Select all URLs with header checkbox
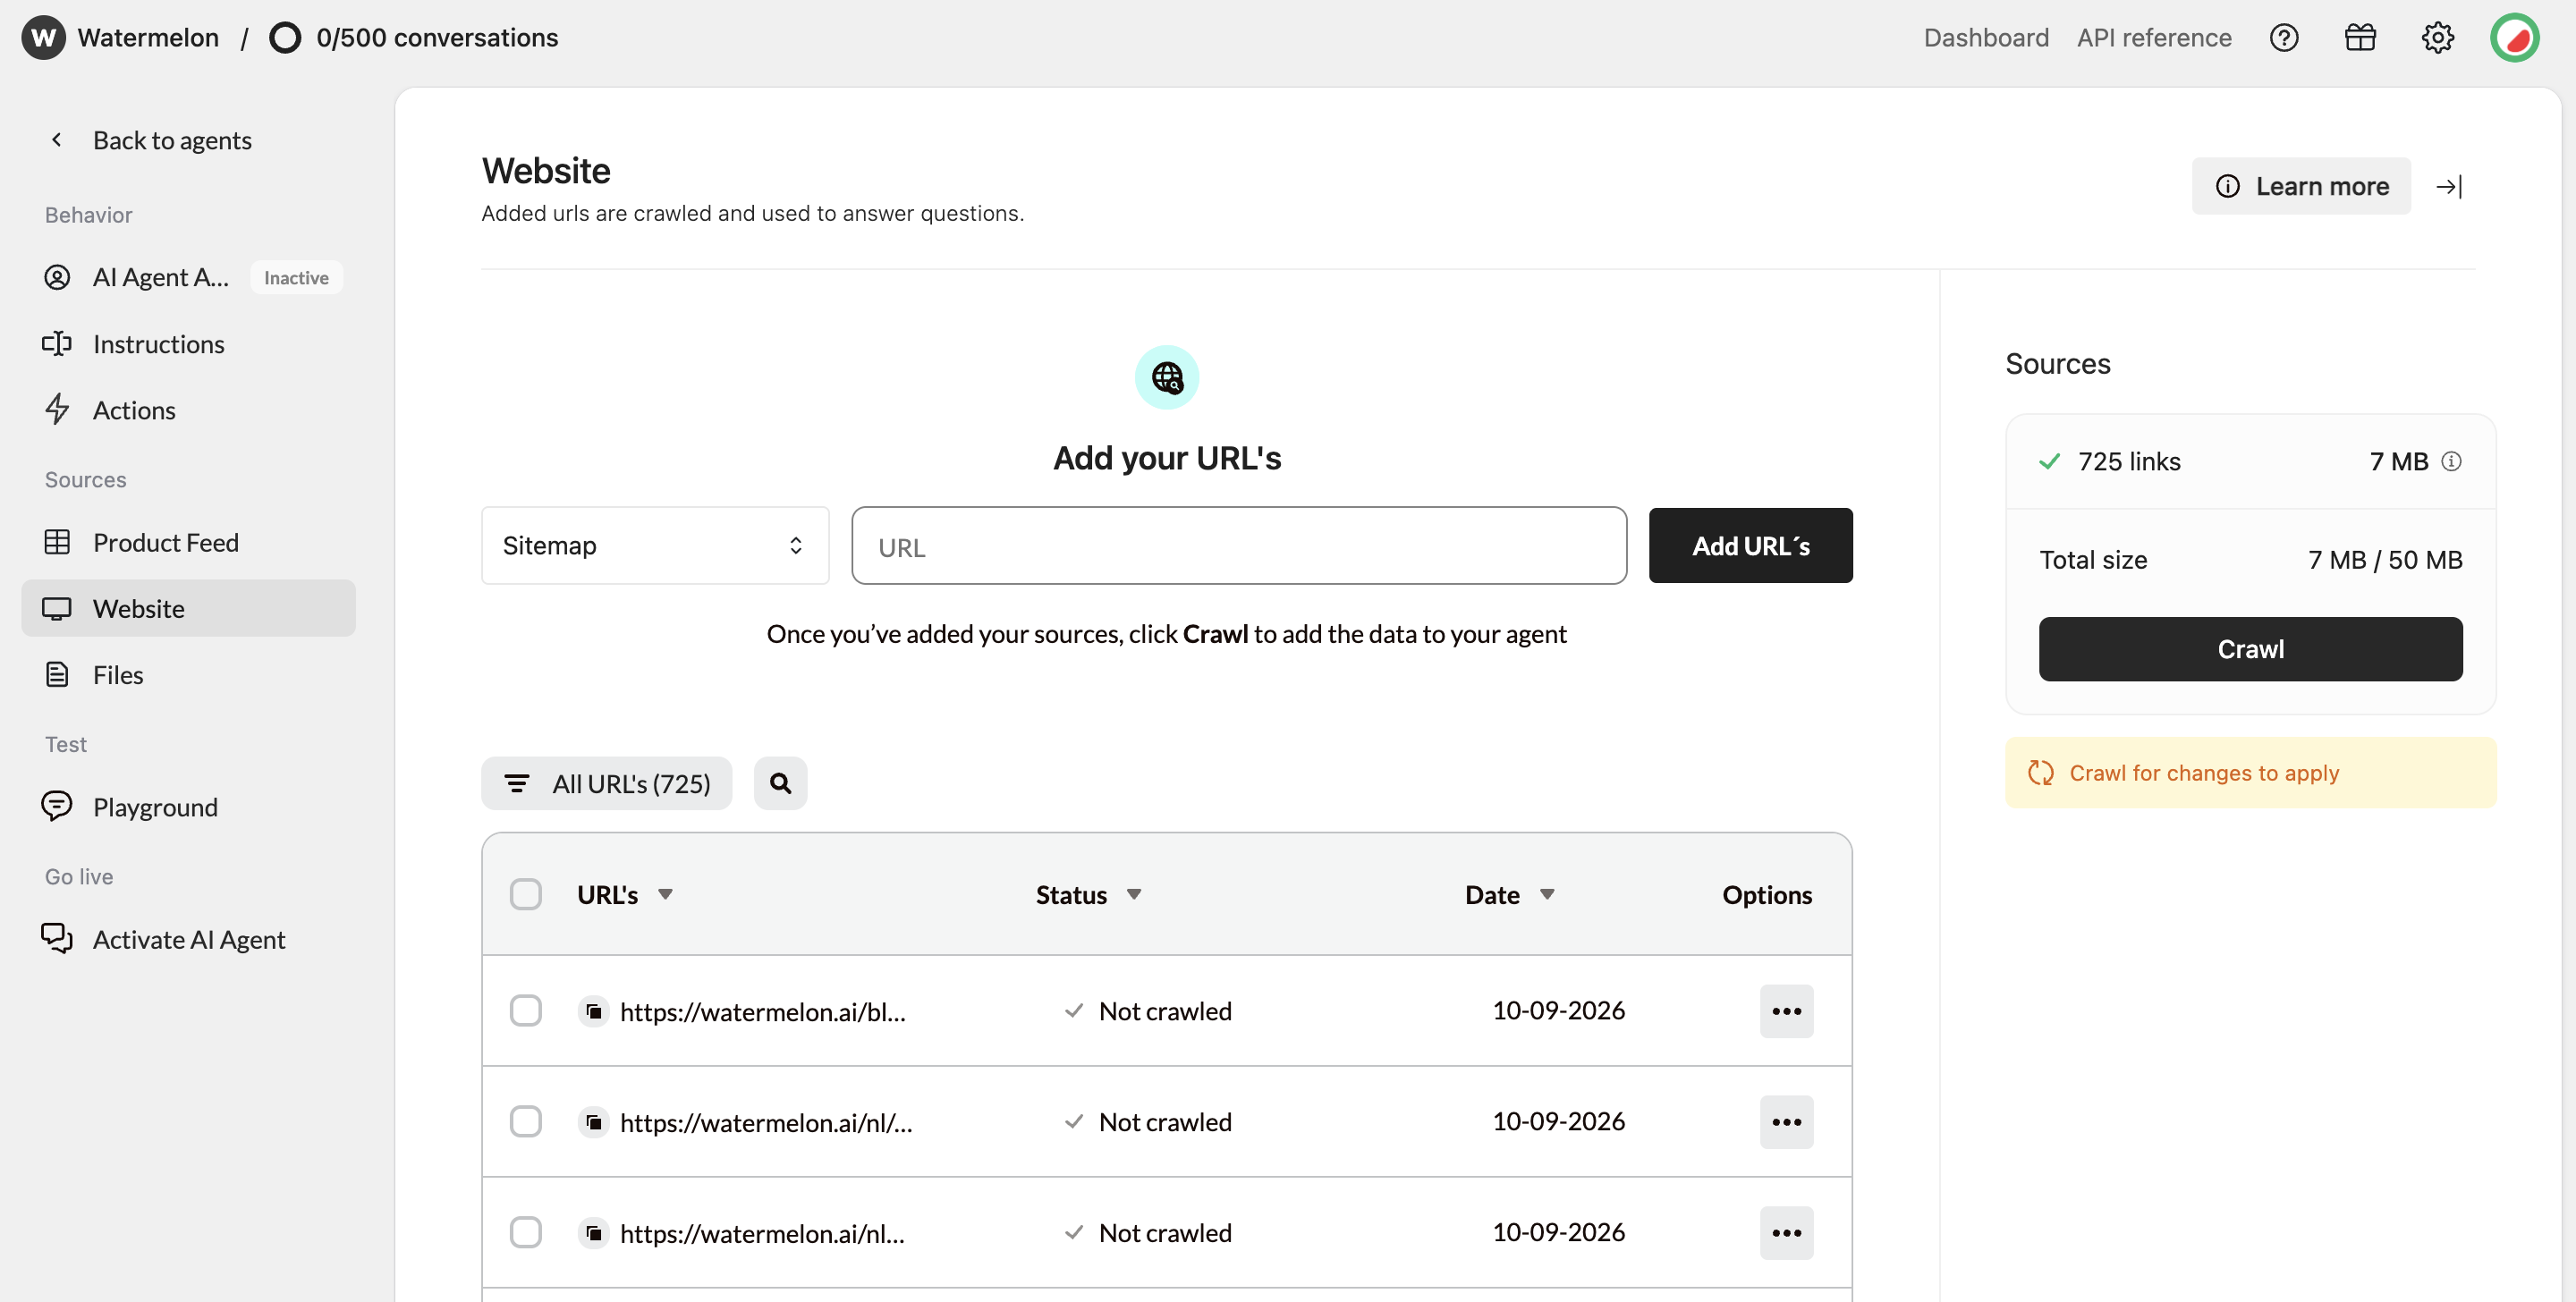Image resolution: width=2576 pixels, height=1302 pixels. 525,894
